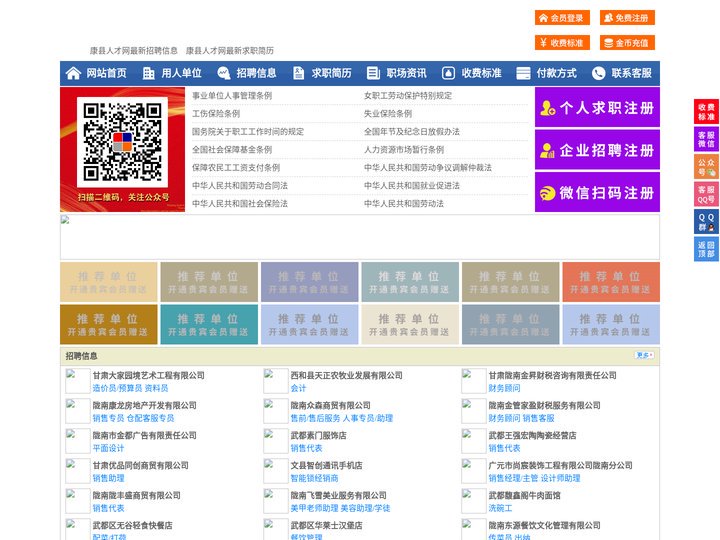The width and height of the screenshot is (720, 540).
Task: Click the 客服微信 purple side widget
Action: (706, 139)
